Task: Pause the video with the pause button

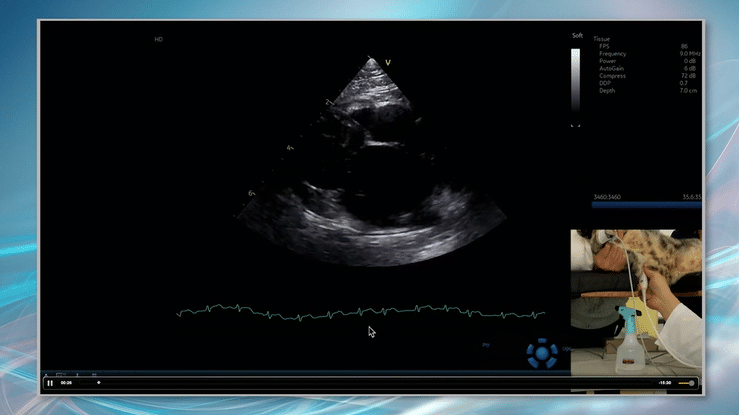Action: 50,383
